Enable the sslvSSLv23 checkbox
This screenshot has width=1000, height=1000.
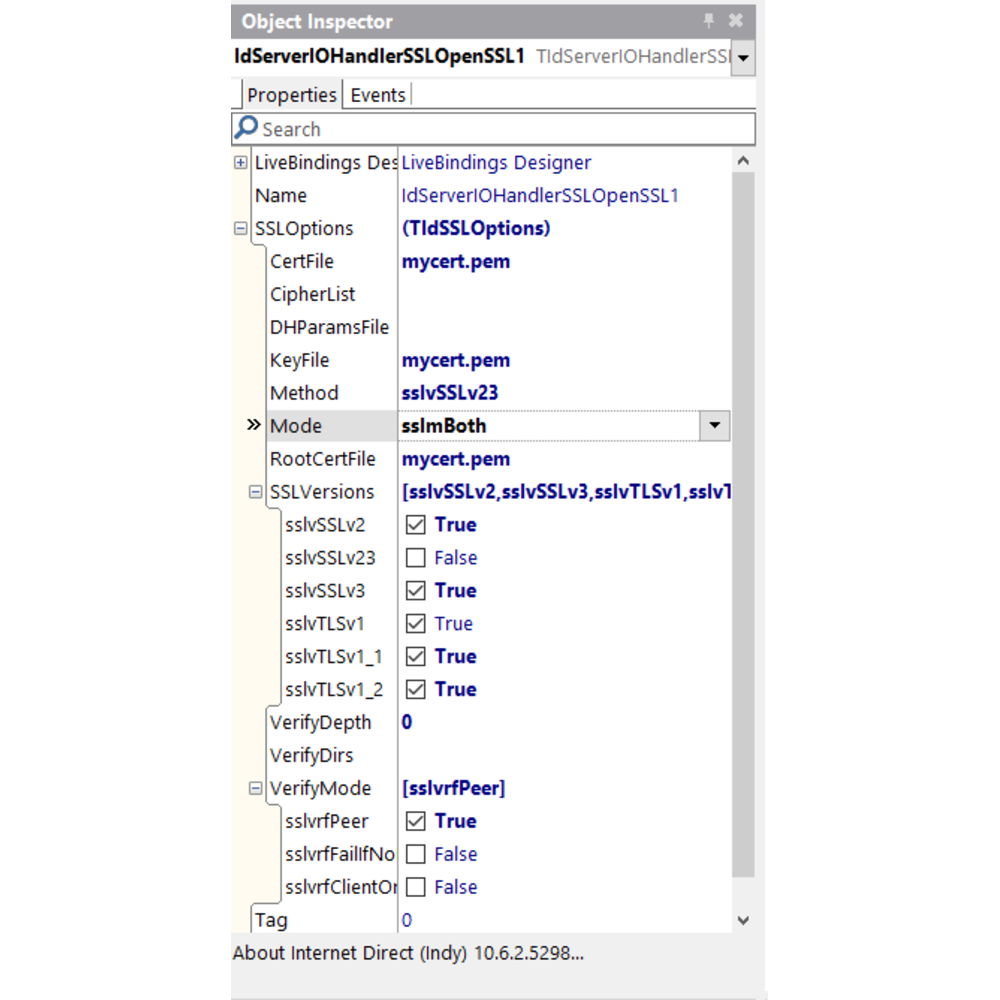click(416, 558)
